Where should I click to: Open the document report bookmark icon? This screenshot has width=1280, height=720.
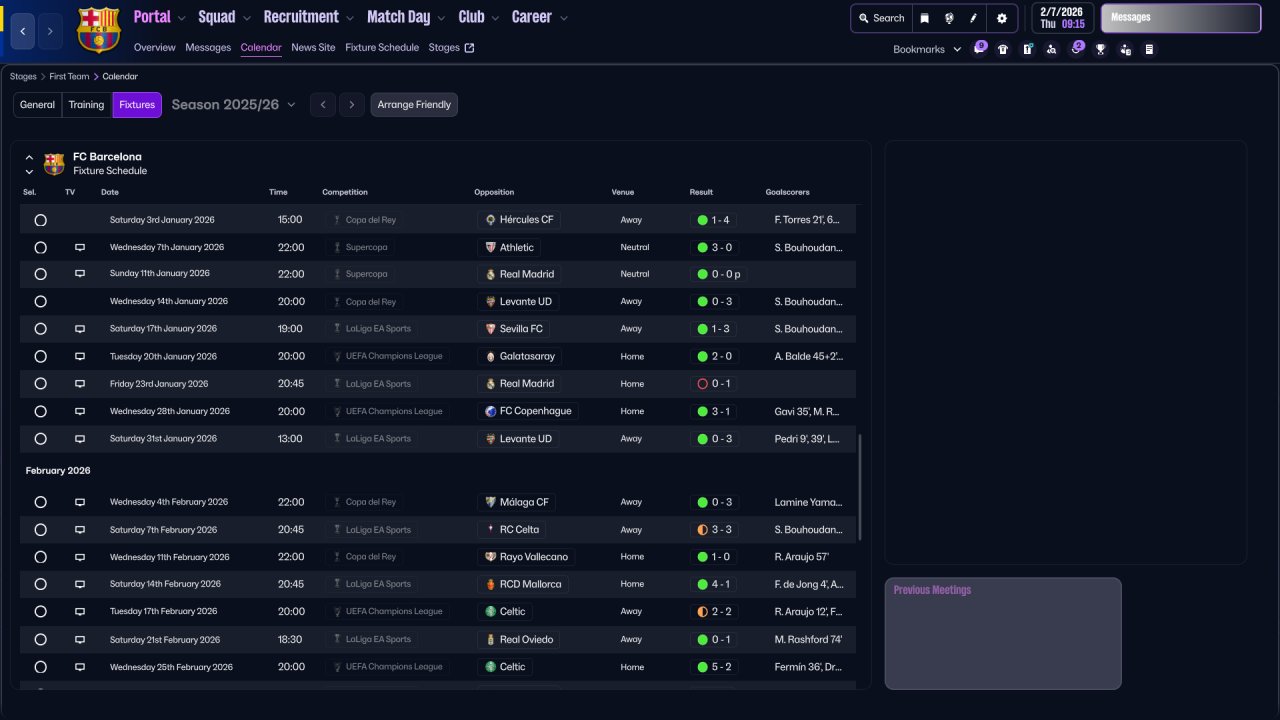(1149, 49)
